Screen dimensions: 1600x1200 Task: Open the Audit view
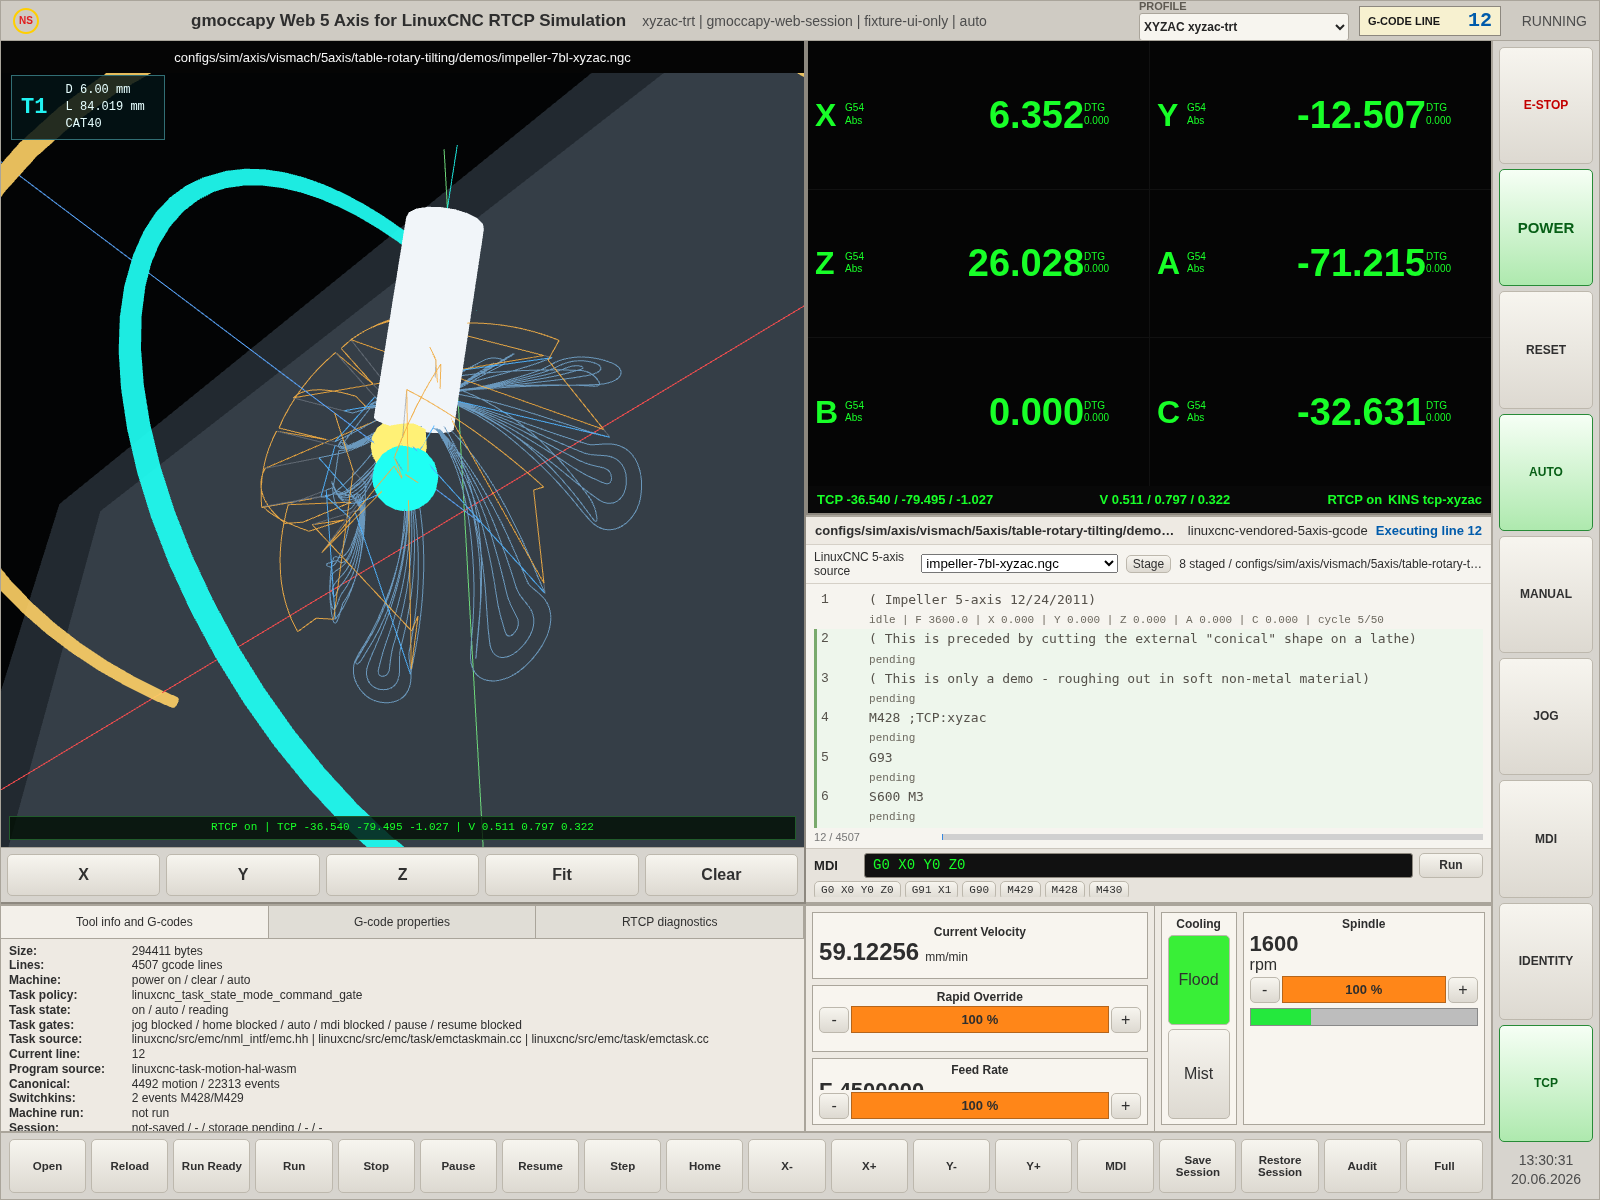pos(1362,1166)
